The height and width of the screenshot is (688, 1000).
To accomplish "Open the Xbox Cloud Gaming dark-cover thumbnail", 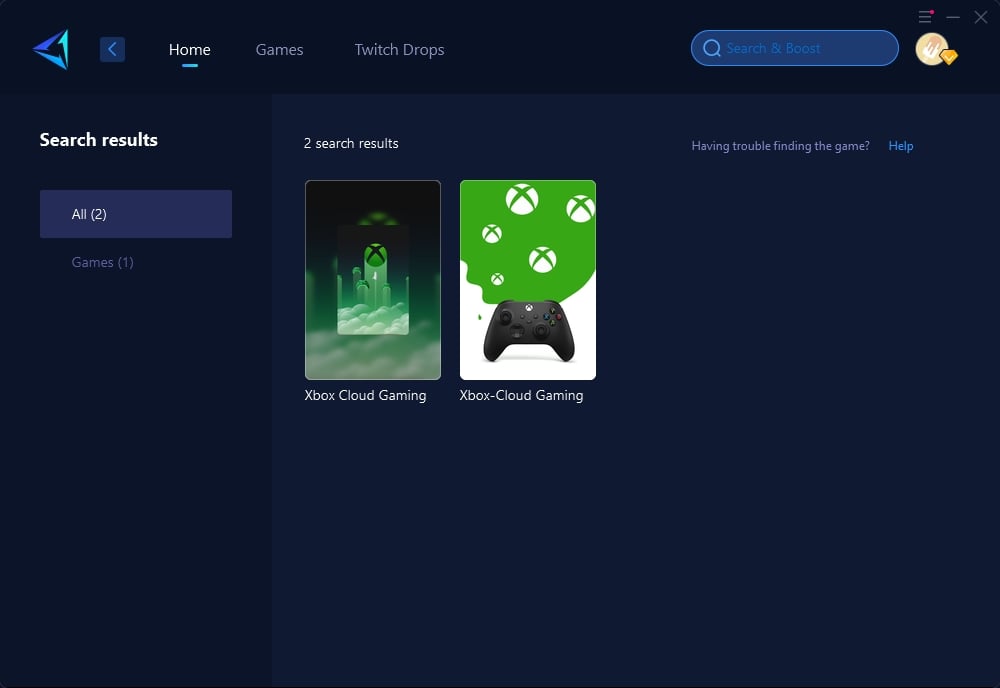I will 372,280.
